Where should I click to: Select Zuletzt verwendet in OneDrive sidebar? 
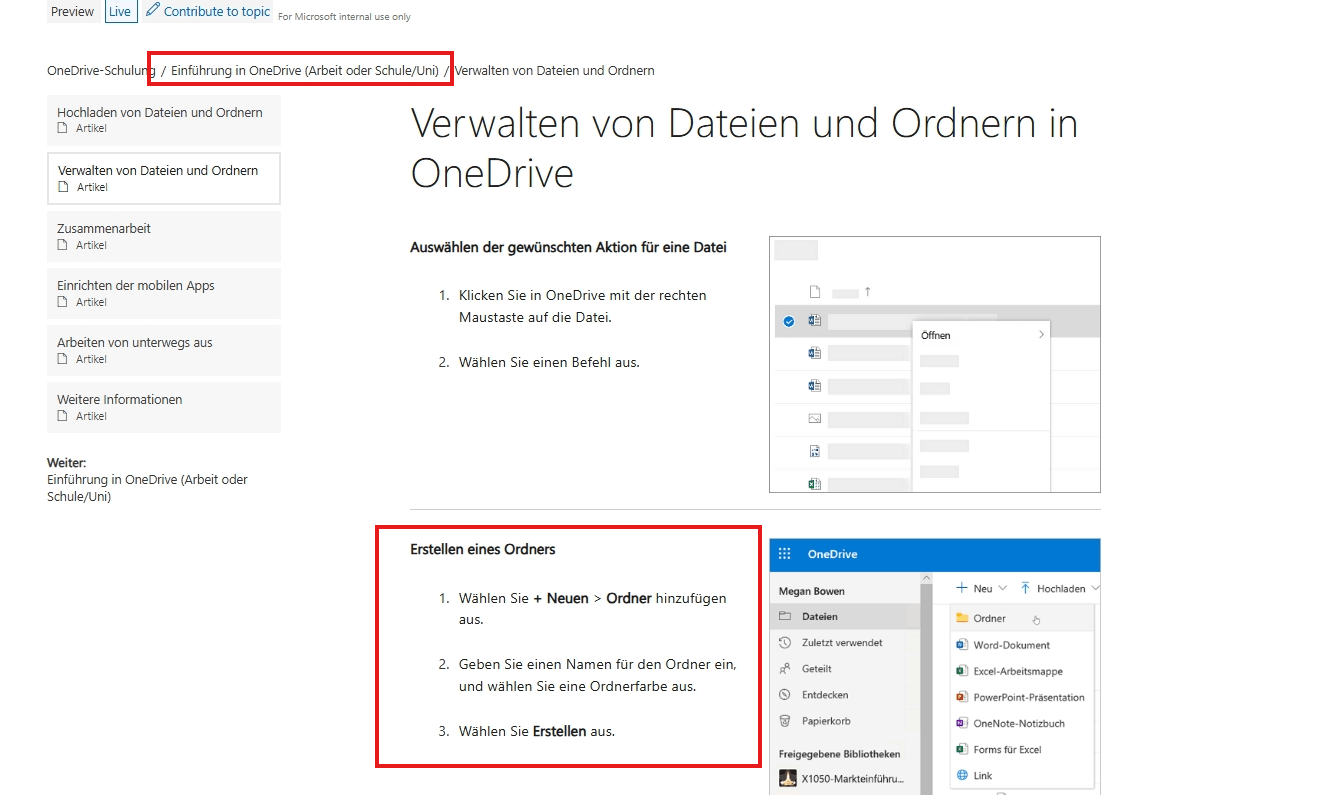tap(843, 643)
